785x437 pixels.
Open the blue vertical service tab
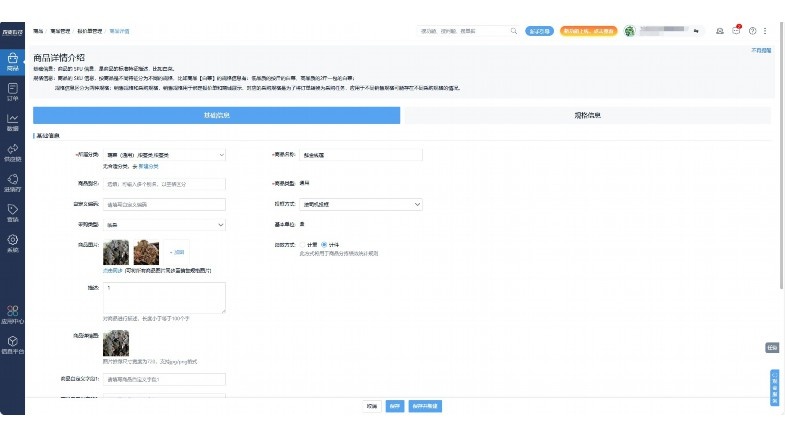774,388
